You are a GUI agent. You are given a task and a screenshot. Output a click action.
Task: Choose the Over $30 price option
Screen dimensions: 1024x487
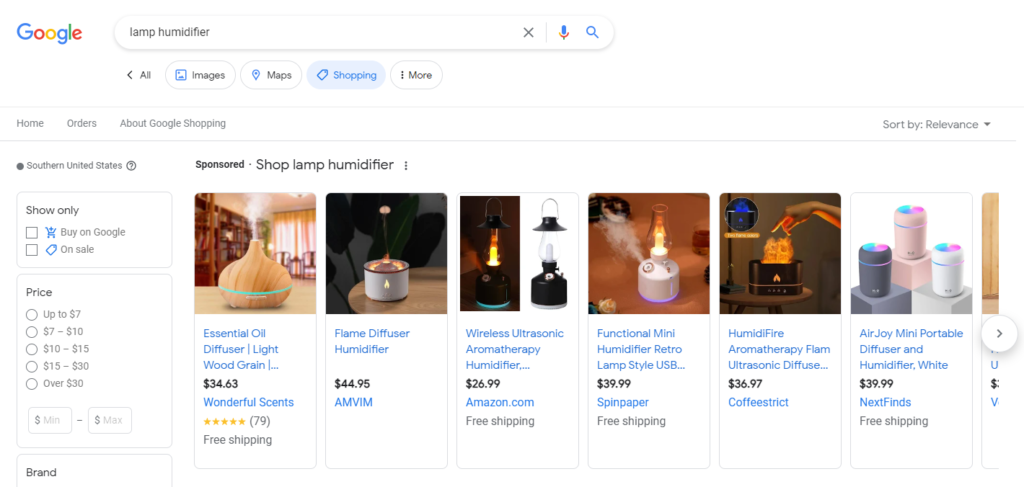tap(31, 384)
